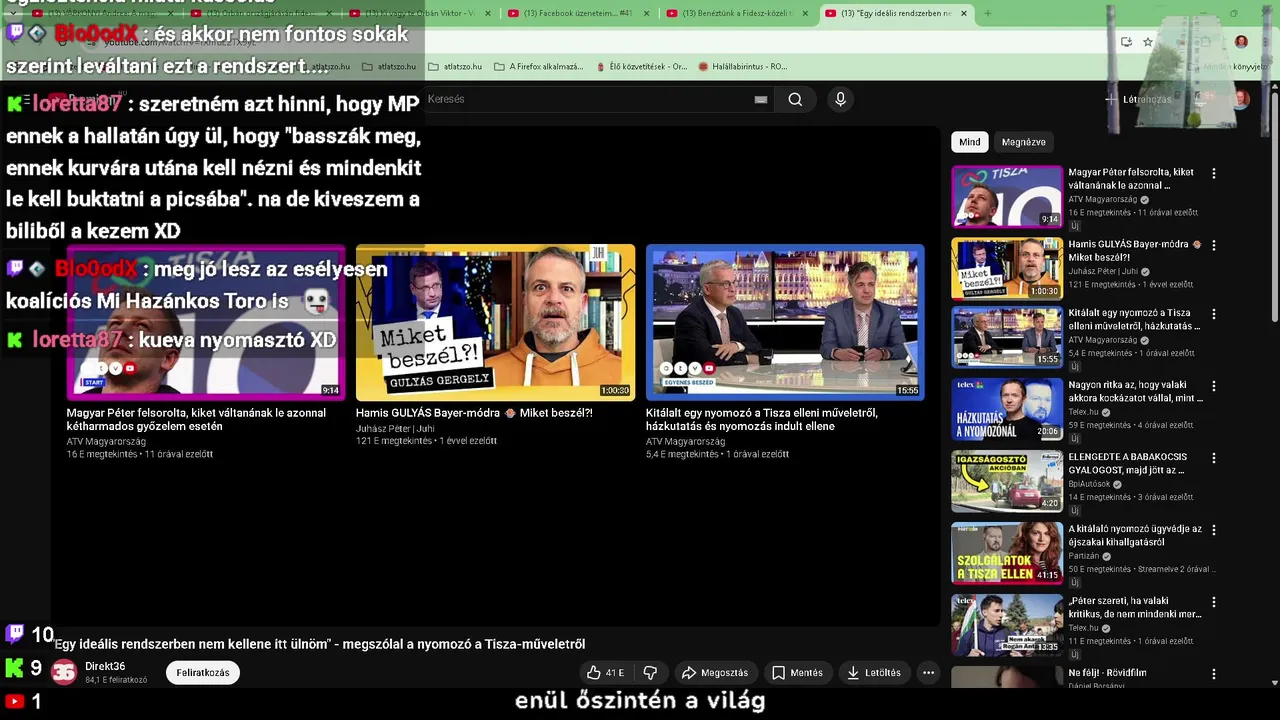Open sidebar title ELENGEDTE A BABAKOCSIS GYALOGOST

1127,463
